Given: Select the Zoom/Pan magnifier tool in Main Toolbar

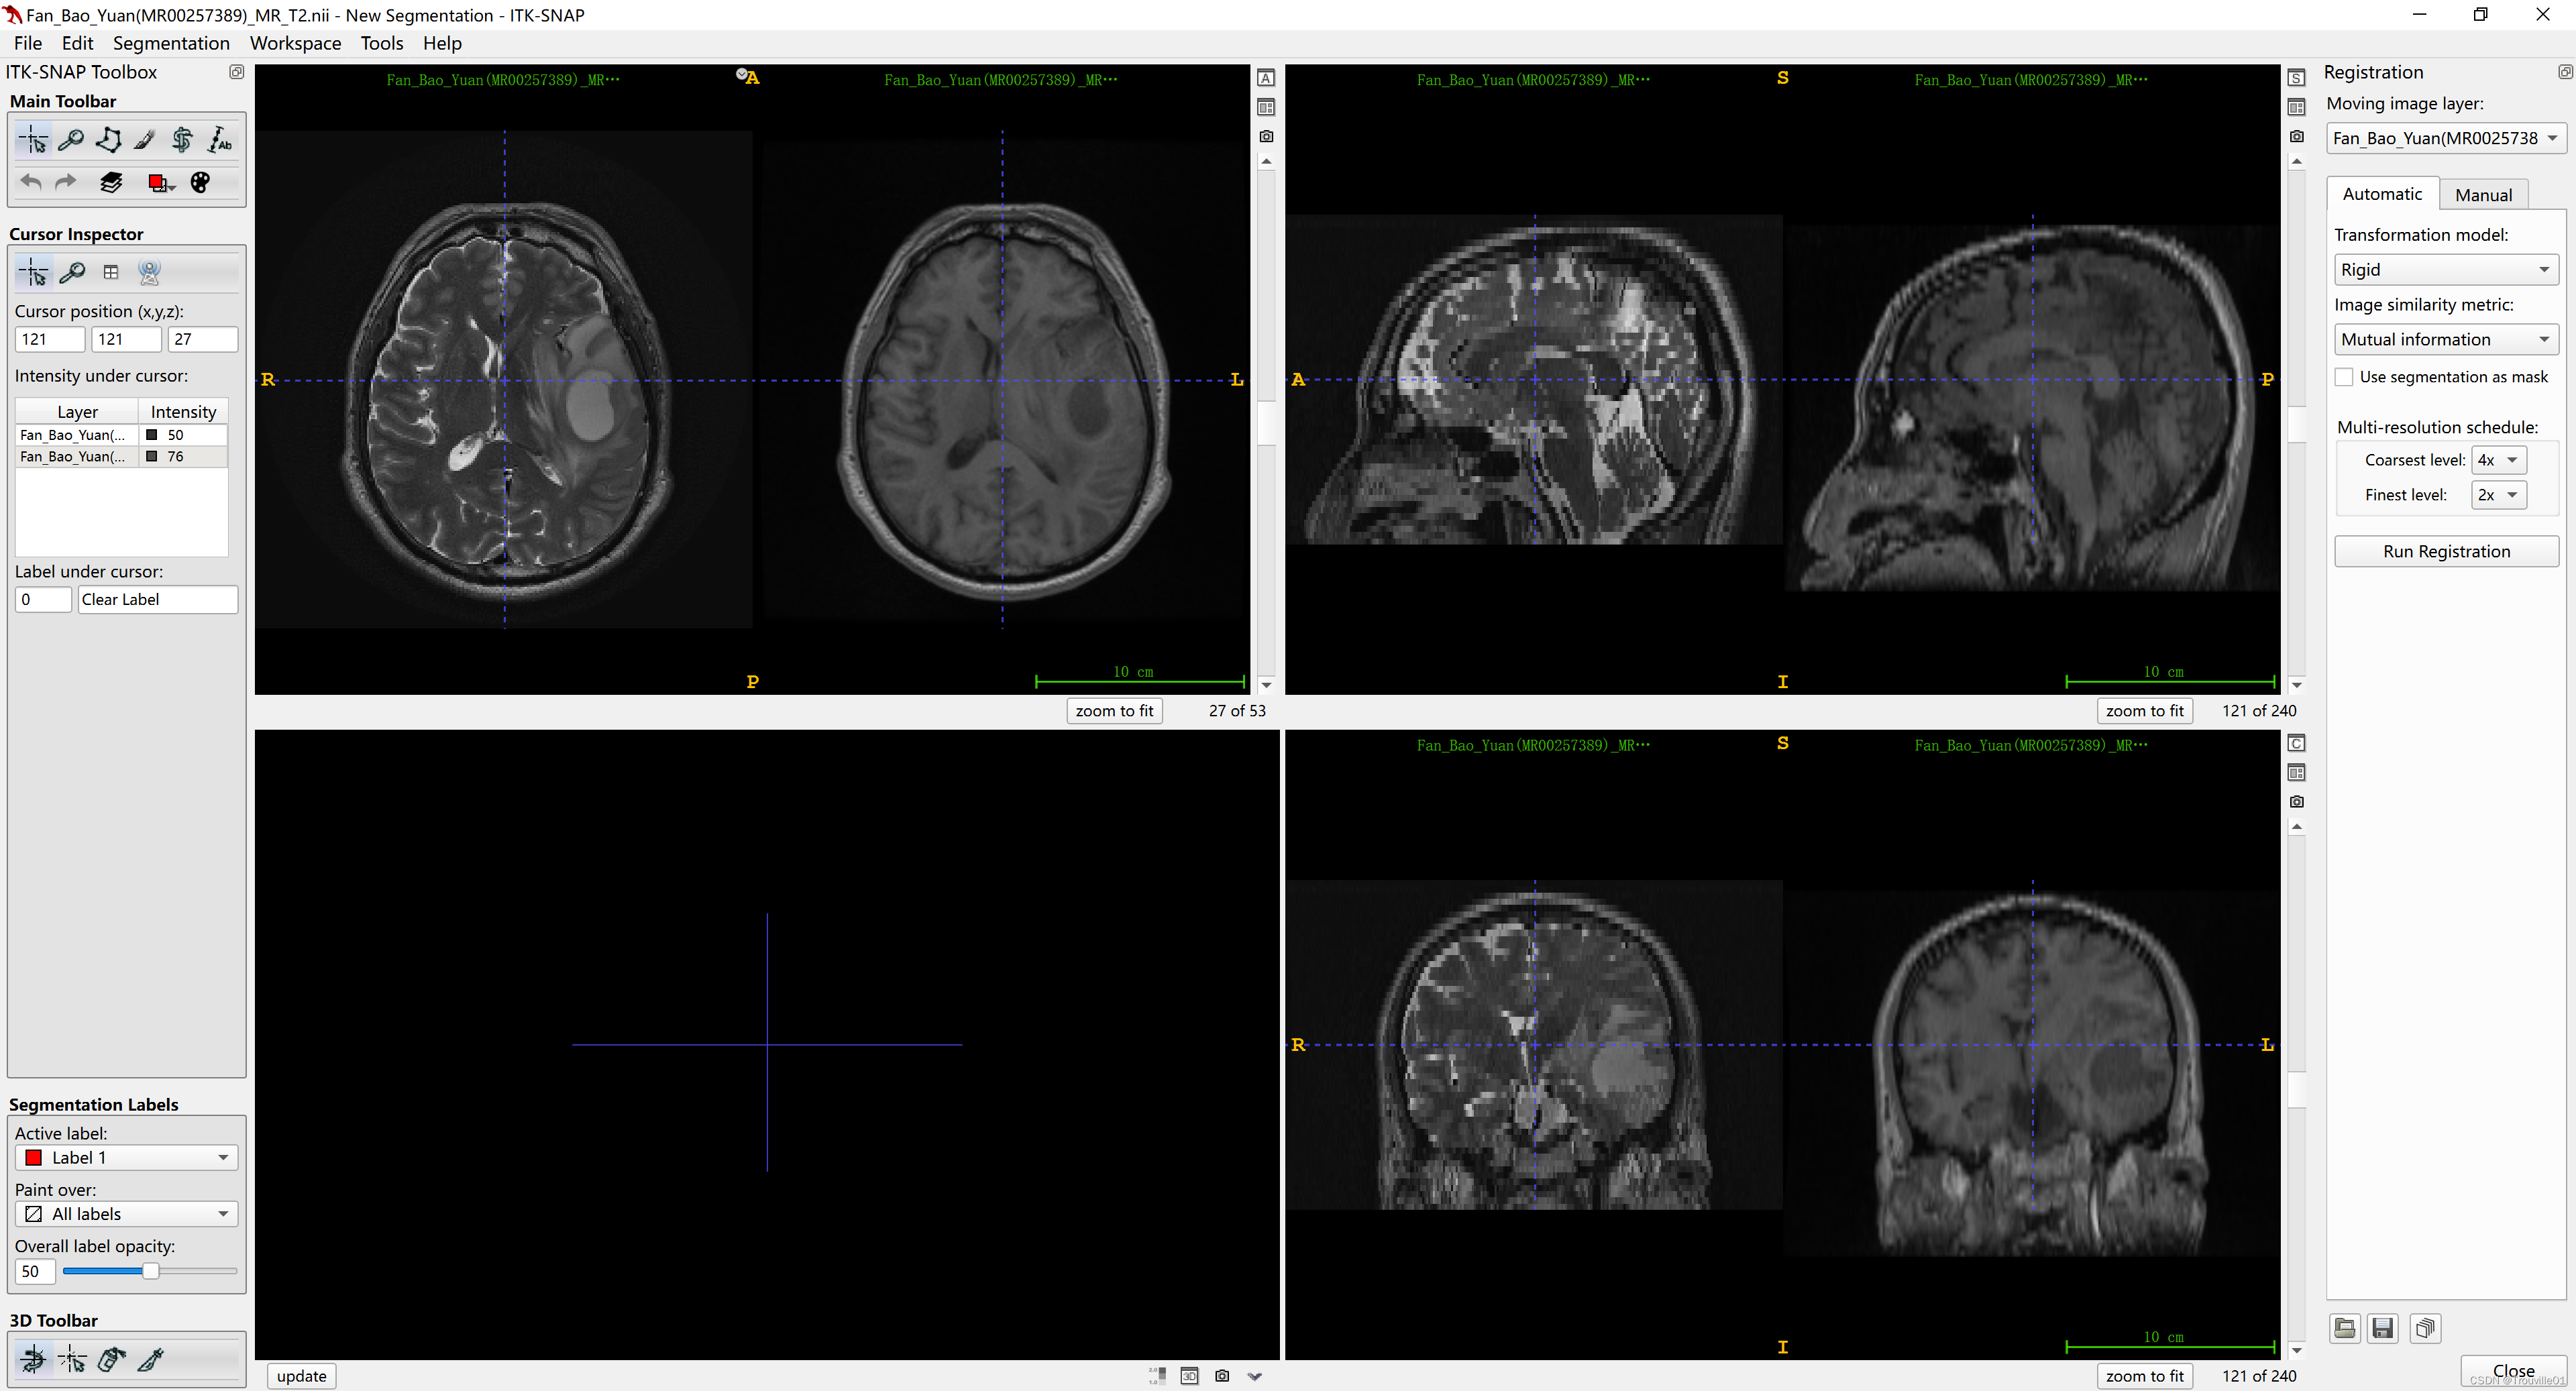Looking at the screenshot, I should (70, 140).
